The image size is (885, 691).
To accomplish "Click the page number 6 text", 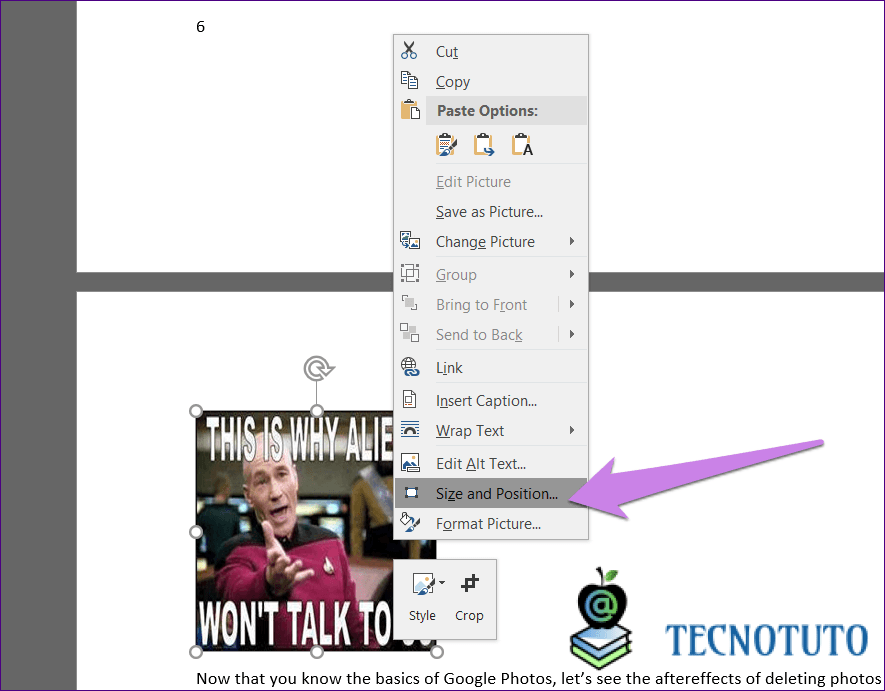I will [x=200, y=27].
